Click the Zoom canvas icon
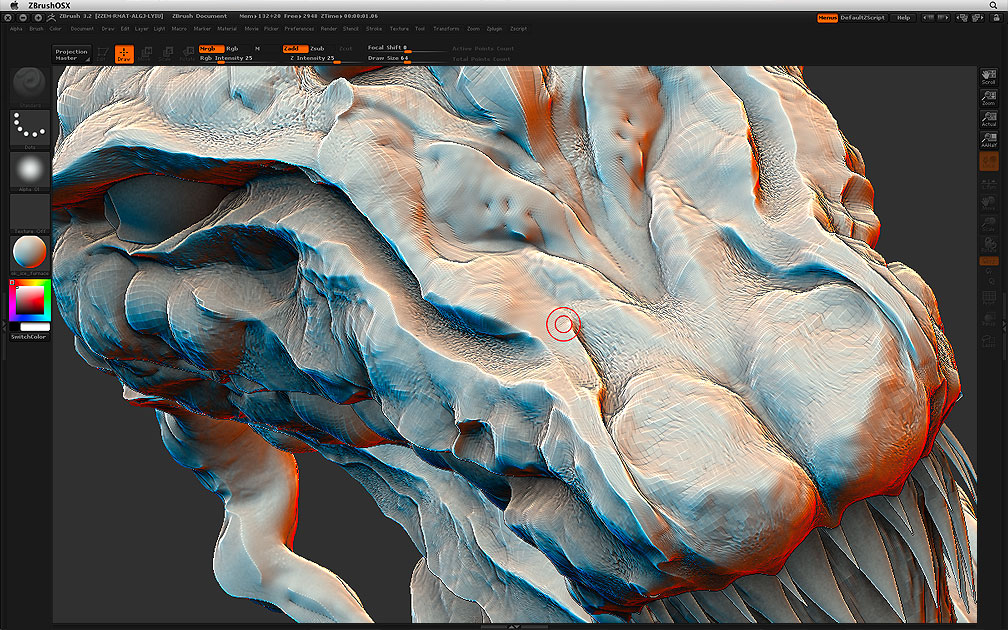Image resolution: width=1008 pixels, height=630 pixels. pyautogui.click(x=989, y=98)
